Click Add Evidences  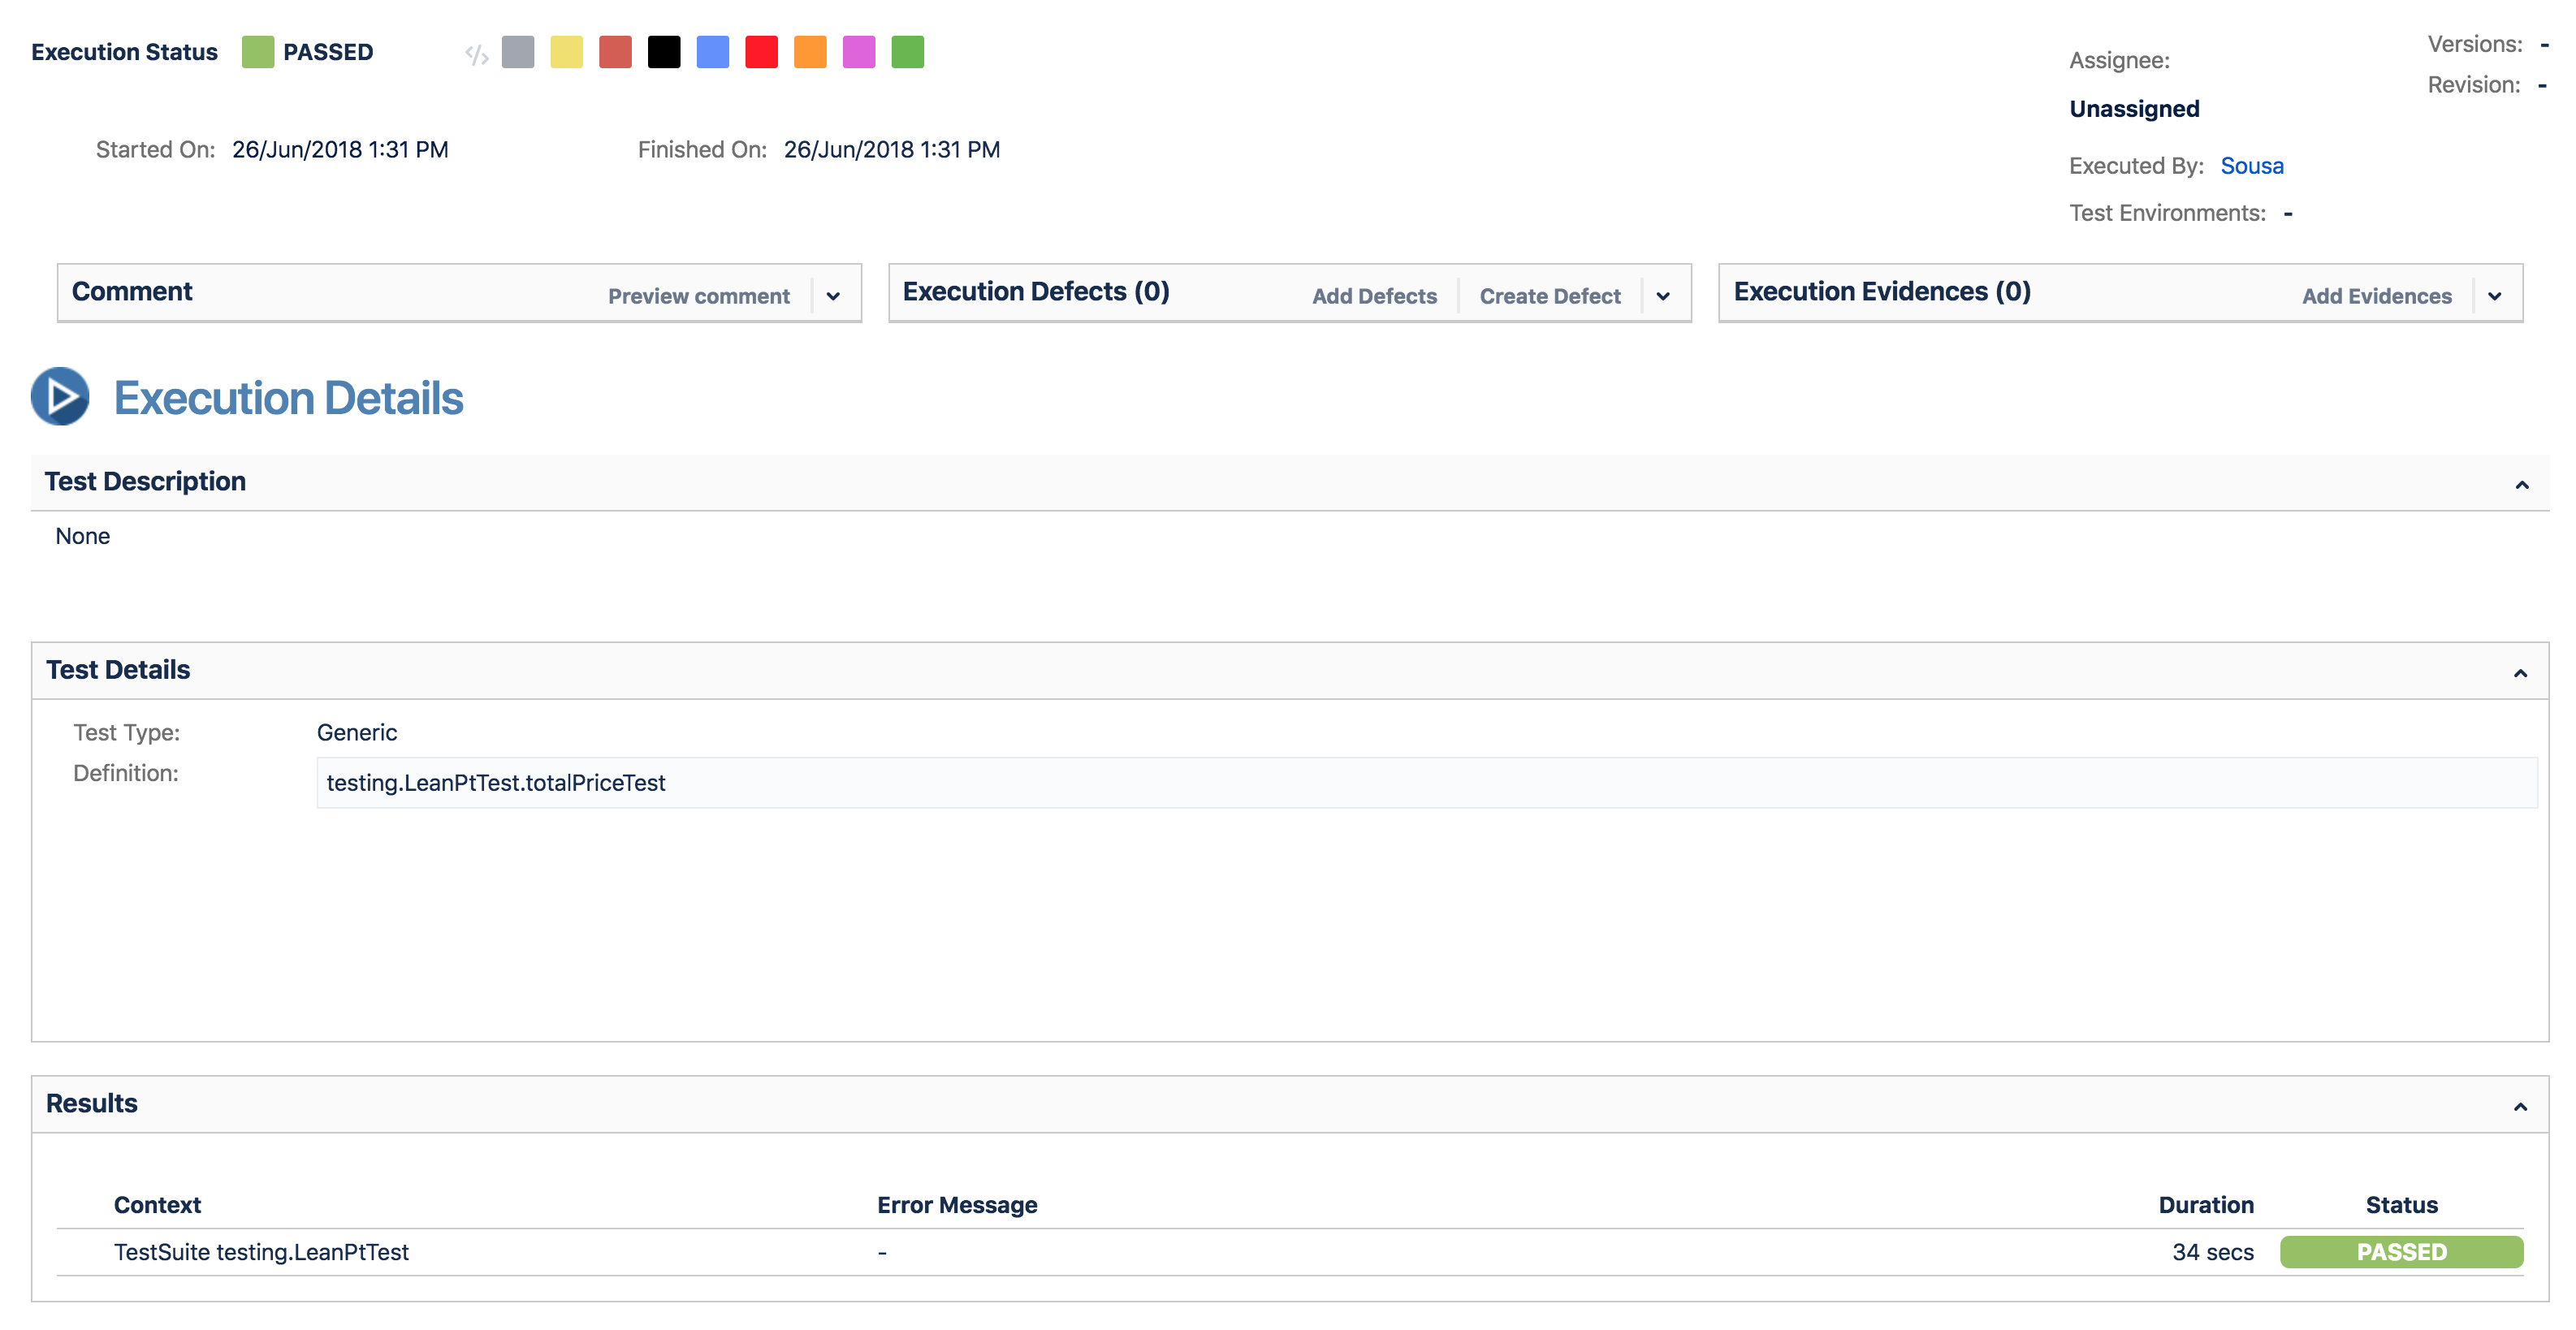(2377, 296)
